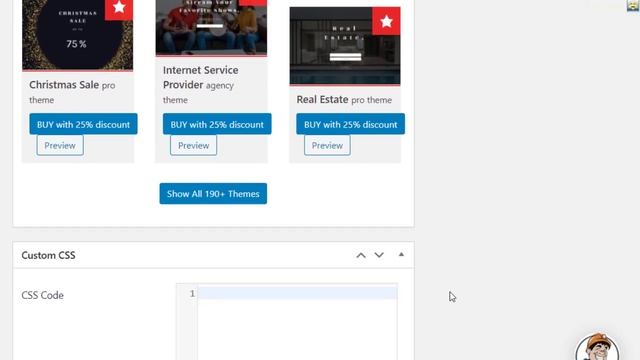640x360 pixels.
Task: Click the small icon in the top-right corner
Action: click(x=633, y=5)
